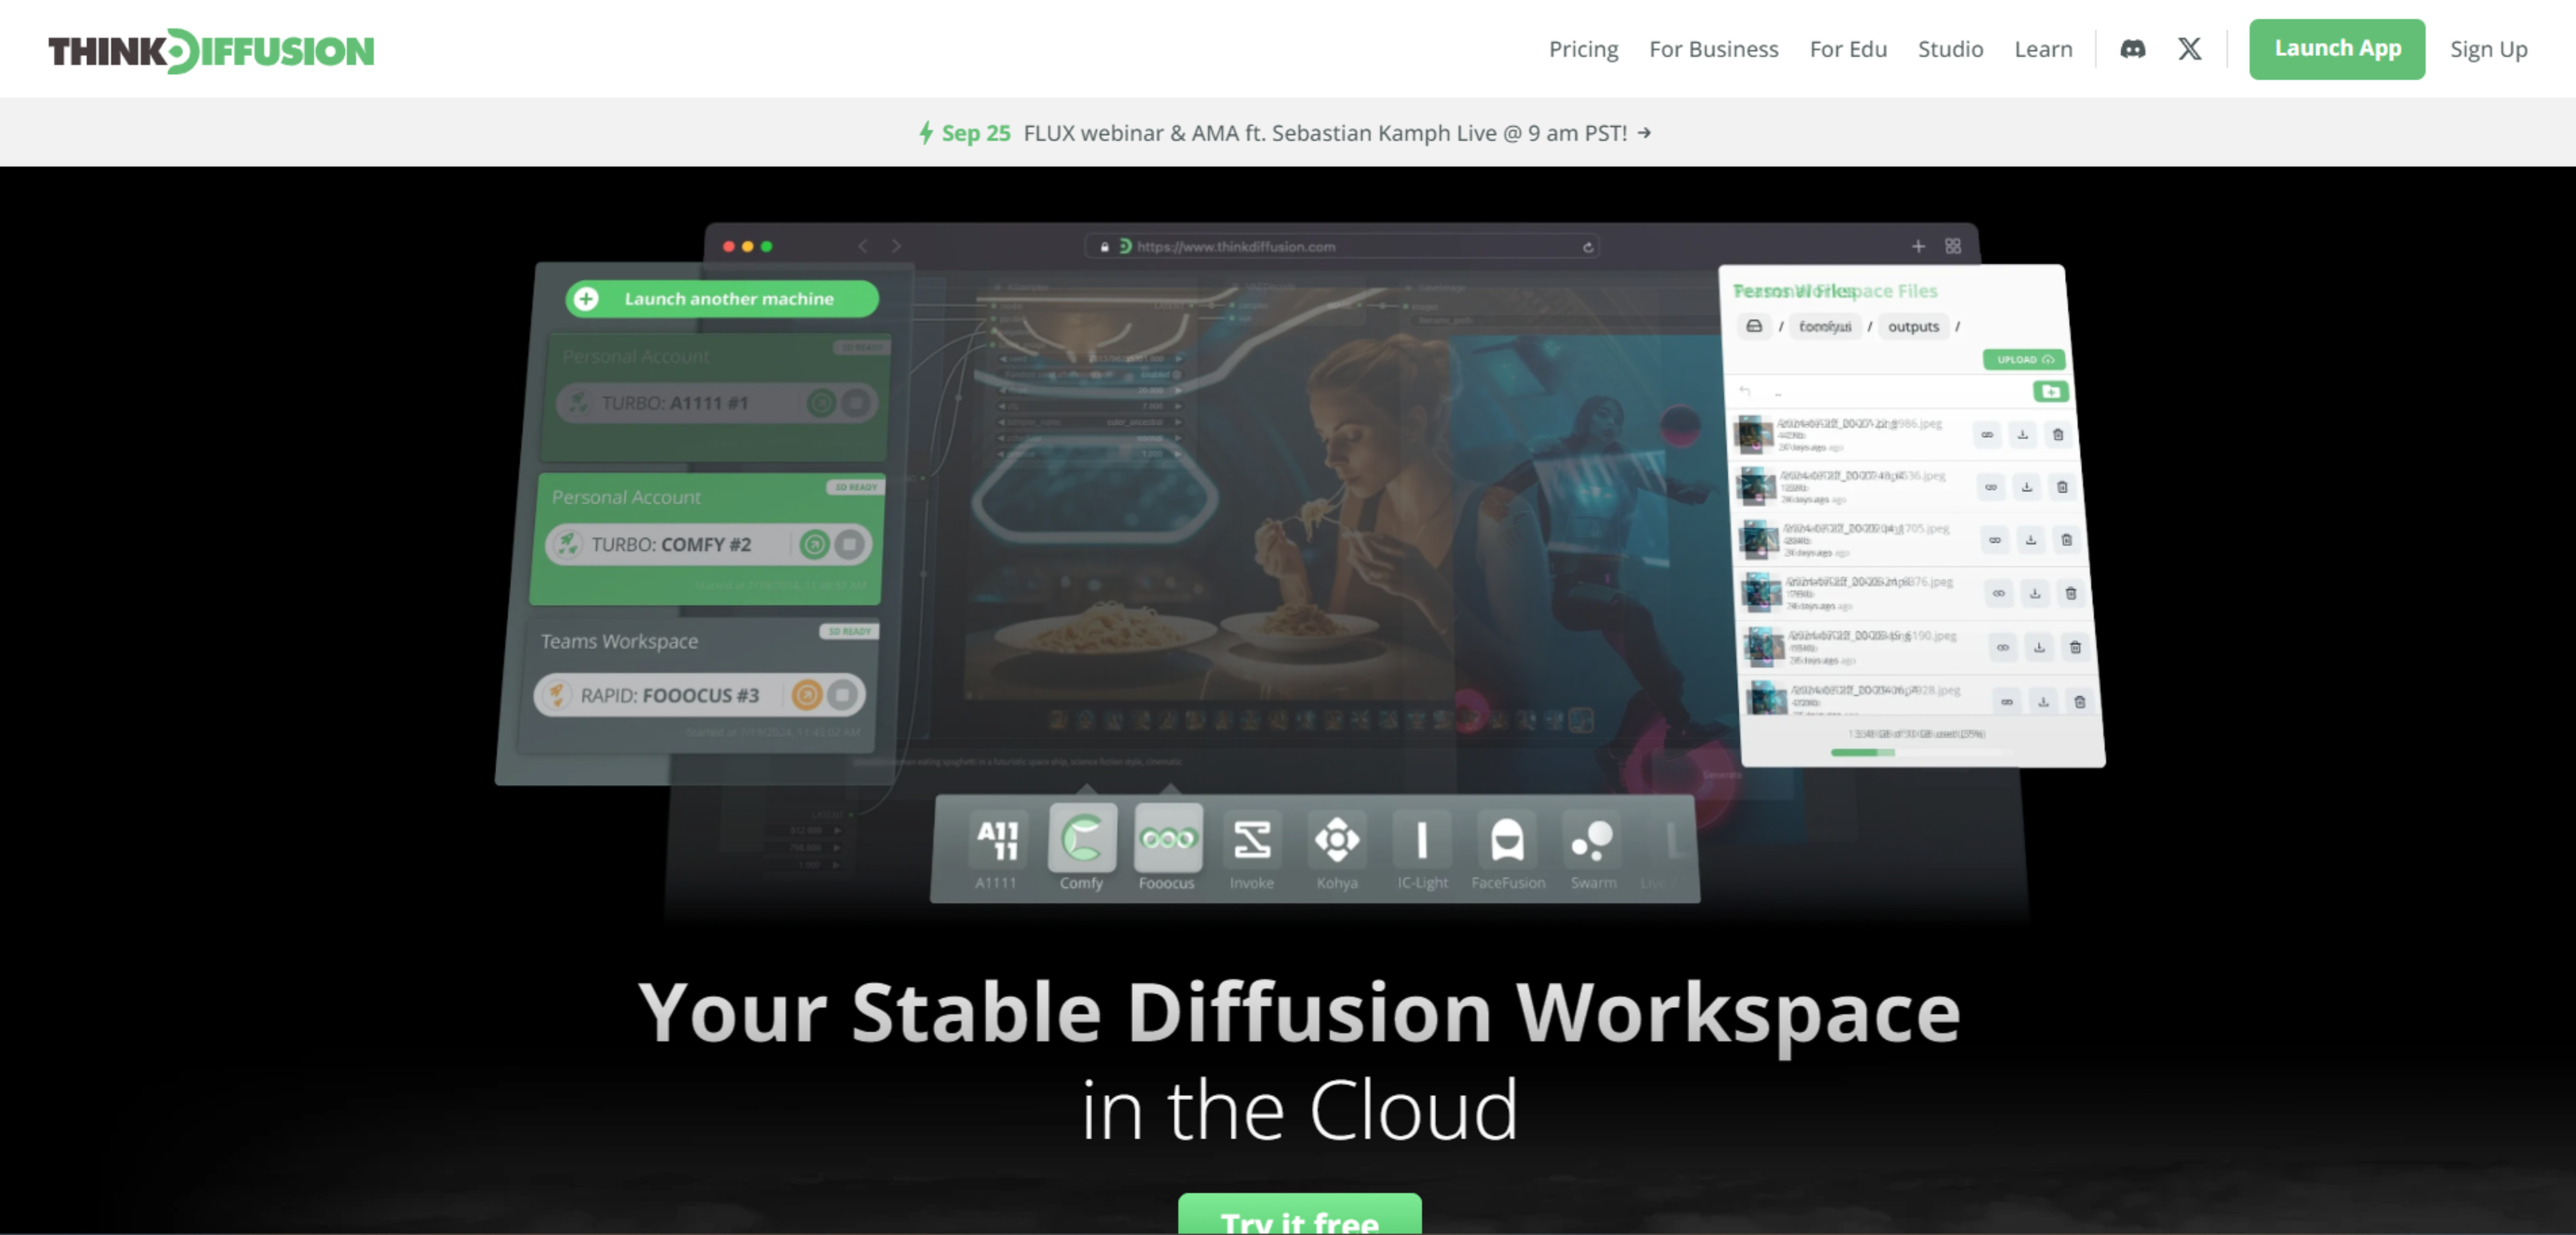
Task: Open the TURBO: COMFY #2 machine link icon
Action: click(x=814, y=543)
